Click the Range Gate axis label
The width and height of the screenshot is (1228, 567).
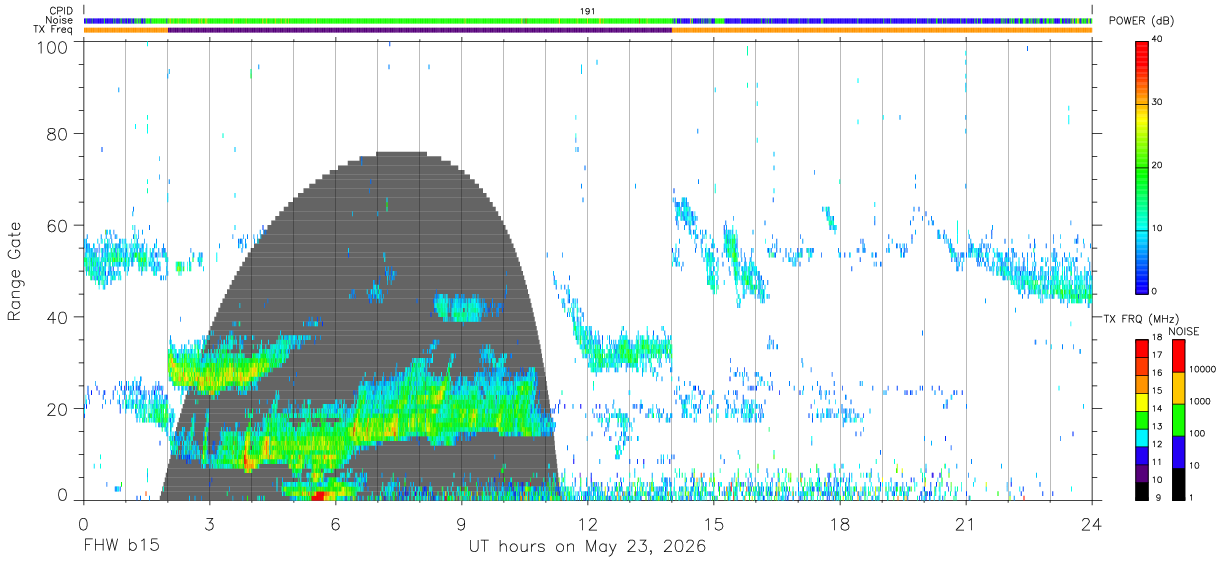tap(15, 272)
